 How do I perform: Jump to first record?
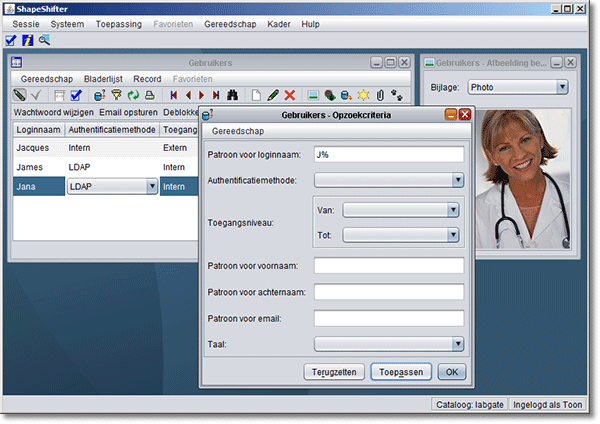pos(174,95)
